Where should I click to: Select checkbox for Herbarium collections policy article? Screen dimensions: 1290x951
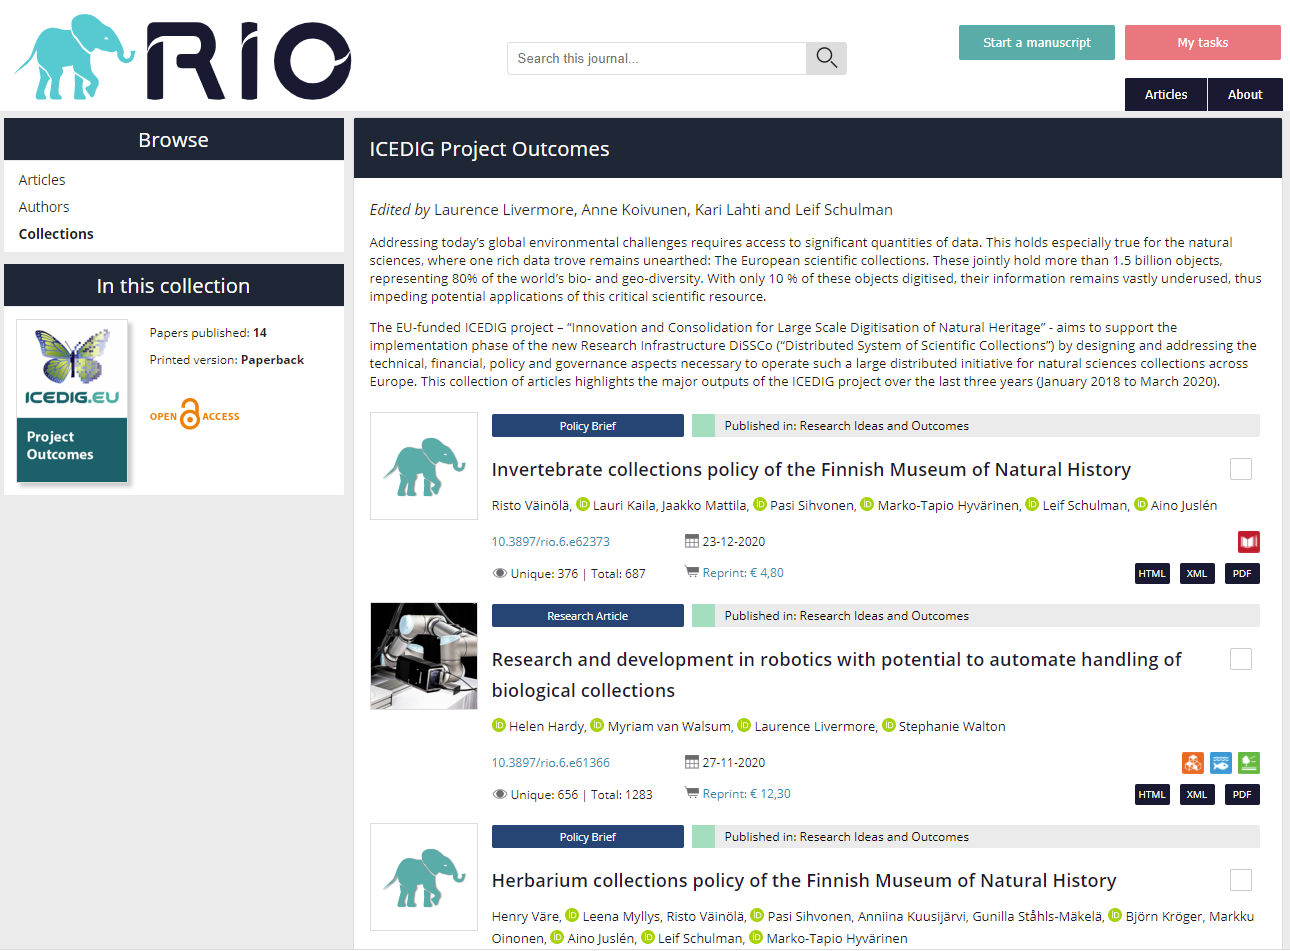coord(1241,880)
